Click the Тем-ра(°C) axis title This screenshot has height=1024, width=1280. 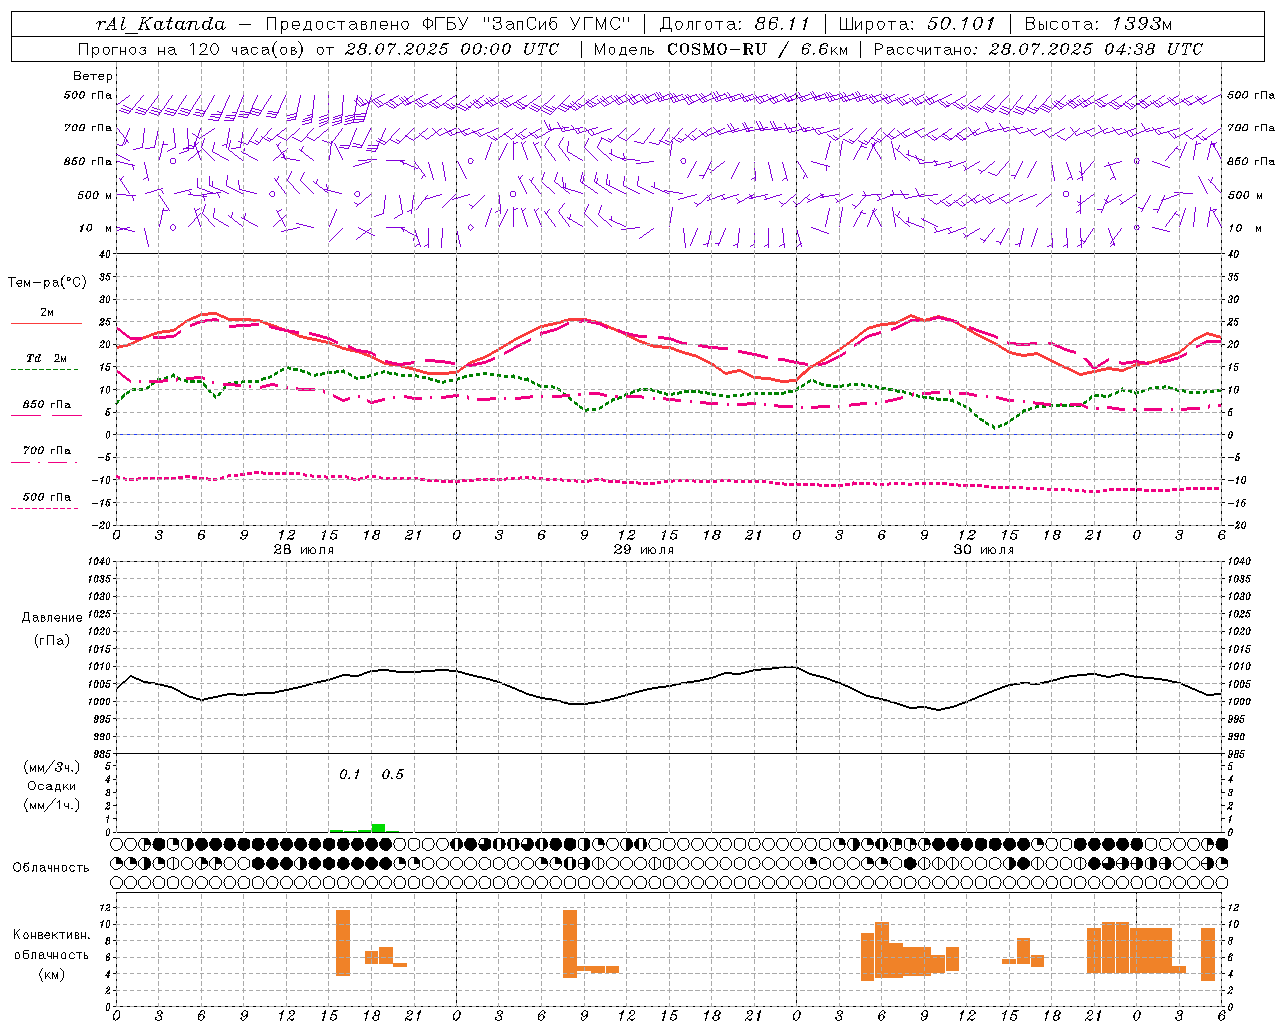[x=47, y=283]
